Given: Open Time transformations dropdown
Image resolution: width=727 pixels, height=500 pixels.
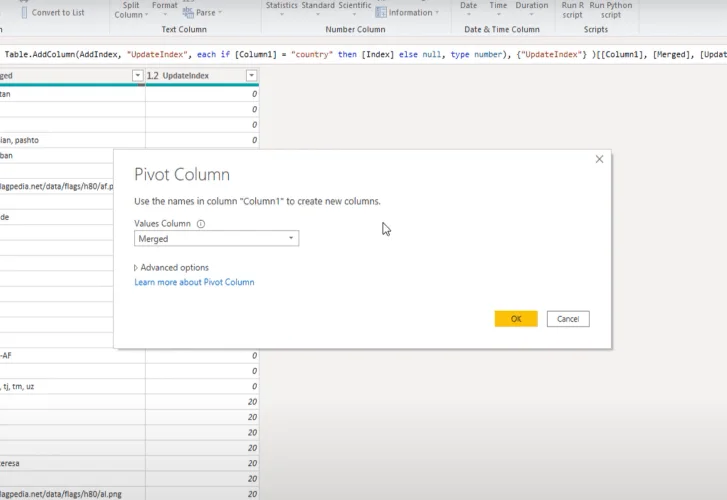Looking at the screenshot, I should coord(498,9).
